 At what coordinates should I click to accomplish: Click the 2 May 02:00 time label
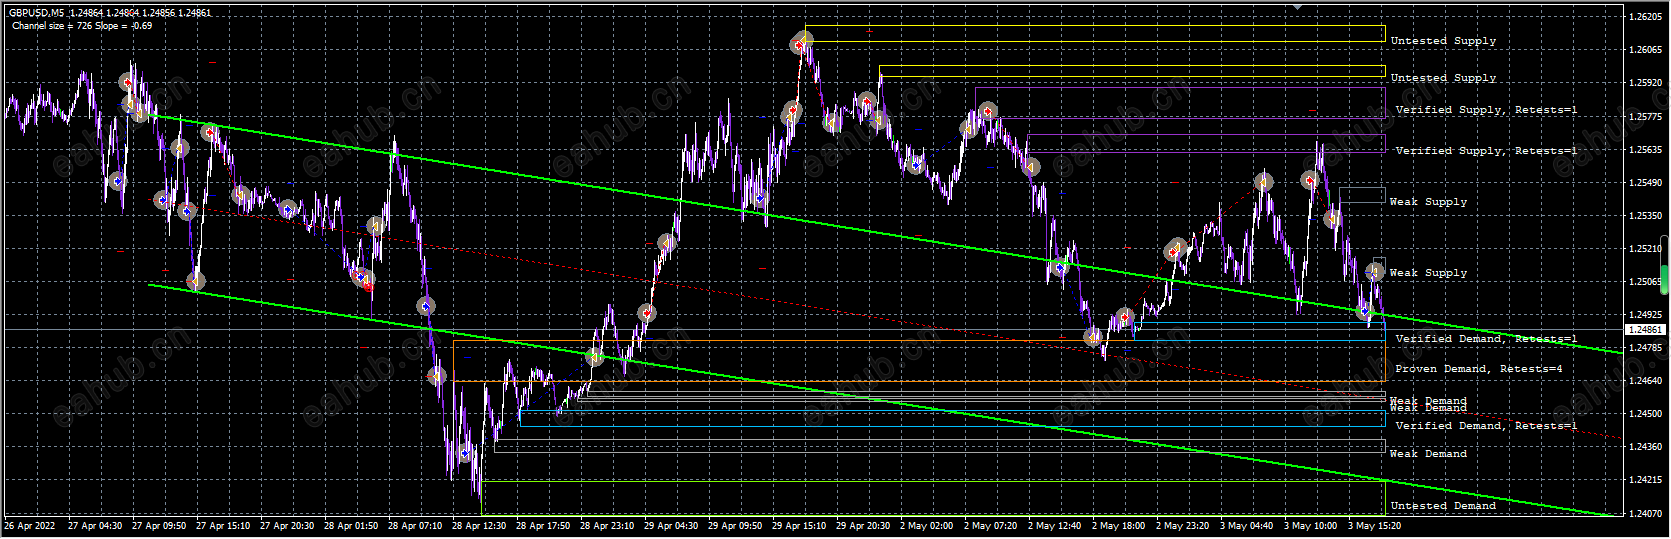tap(926, 526)
